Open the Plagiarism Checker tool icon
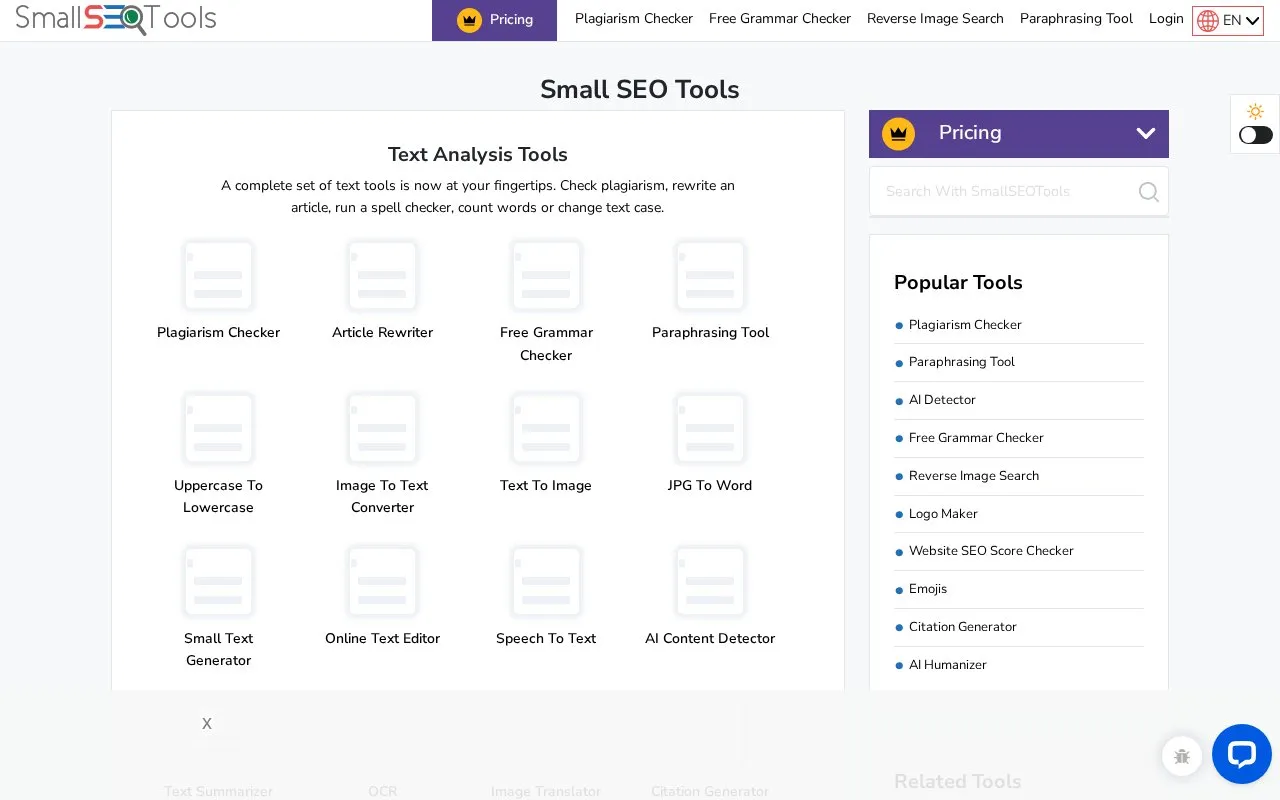 point(218,276)
